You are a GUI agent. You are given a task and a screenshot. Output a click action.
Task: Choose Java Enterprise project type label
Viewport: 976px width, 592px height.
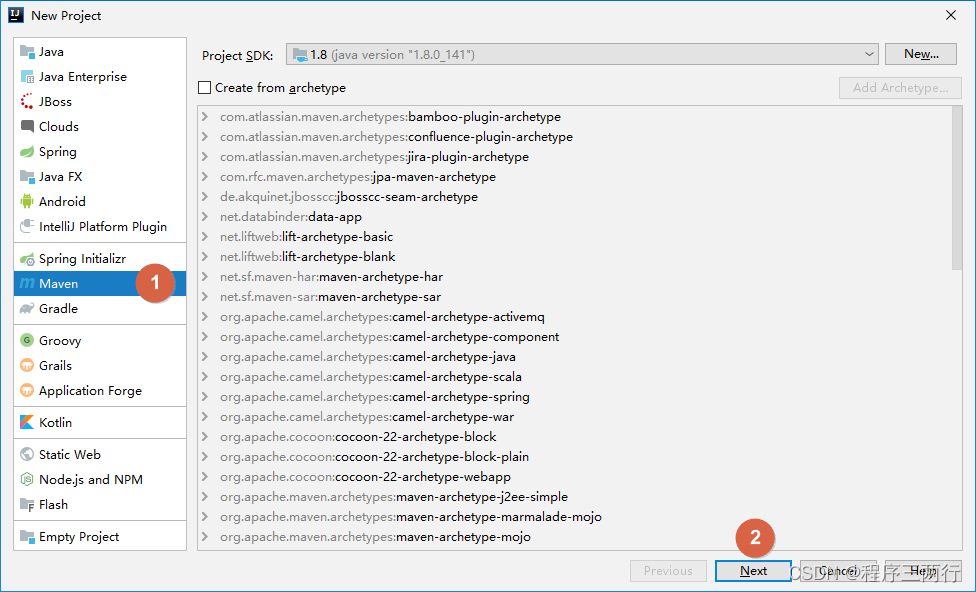83,77
